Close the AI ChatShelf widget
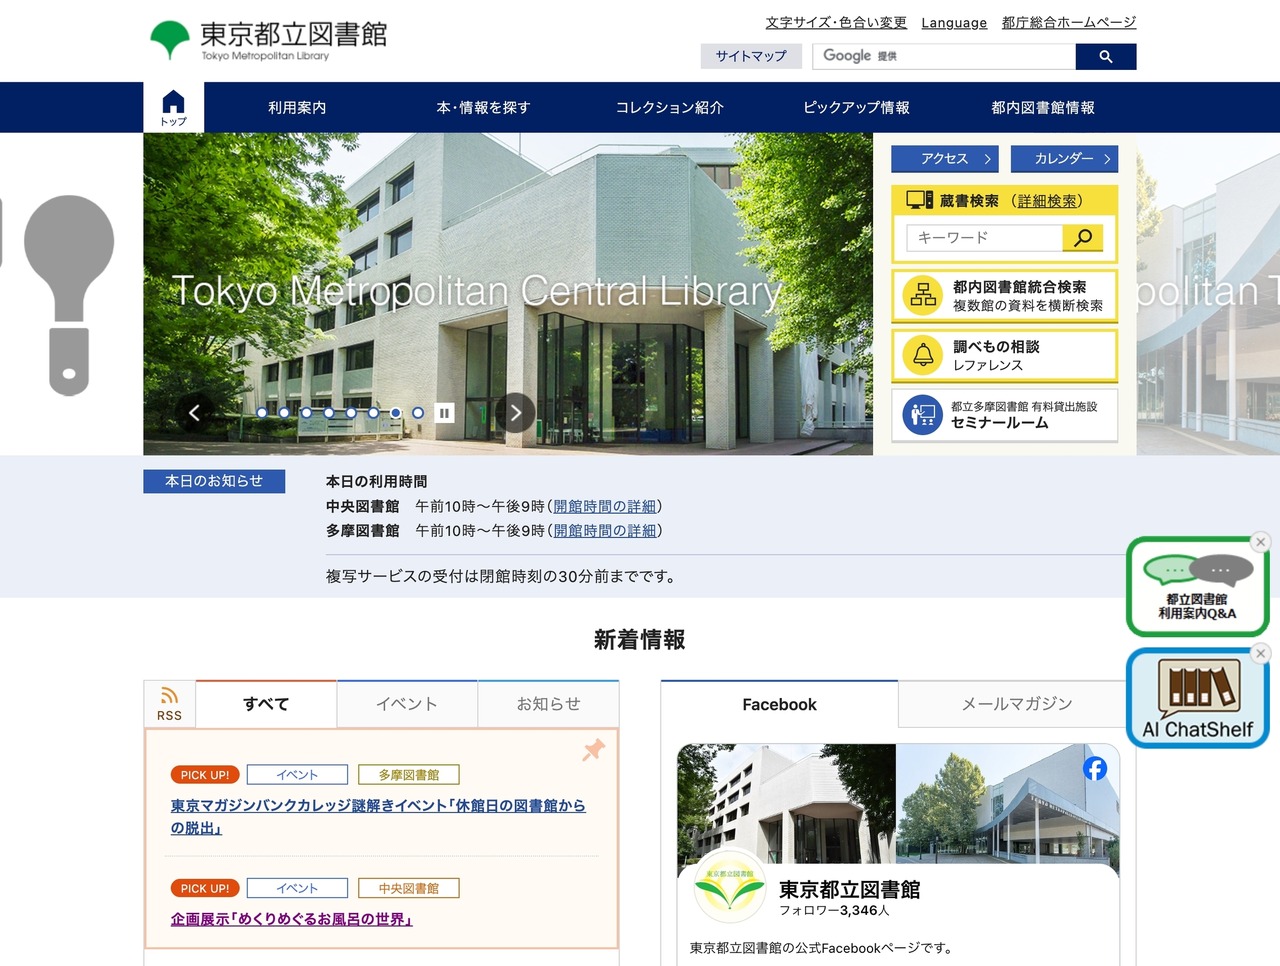 click(x=1260, y=653)
